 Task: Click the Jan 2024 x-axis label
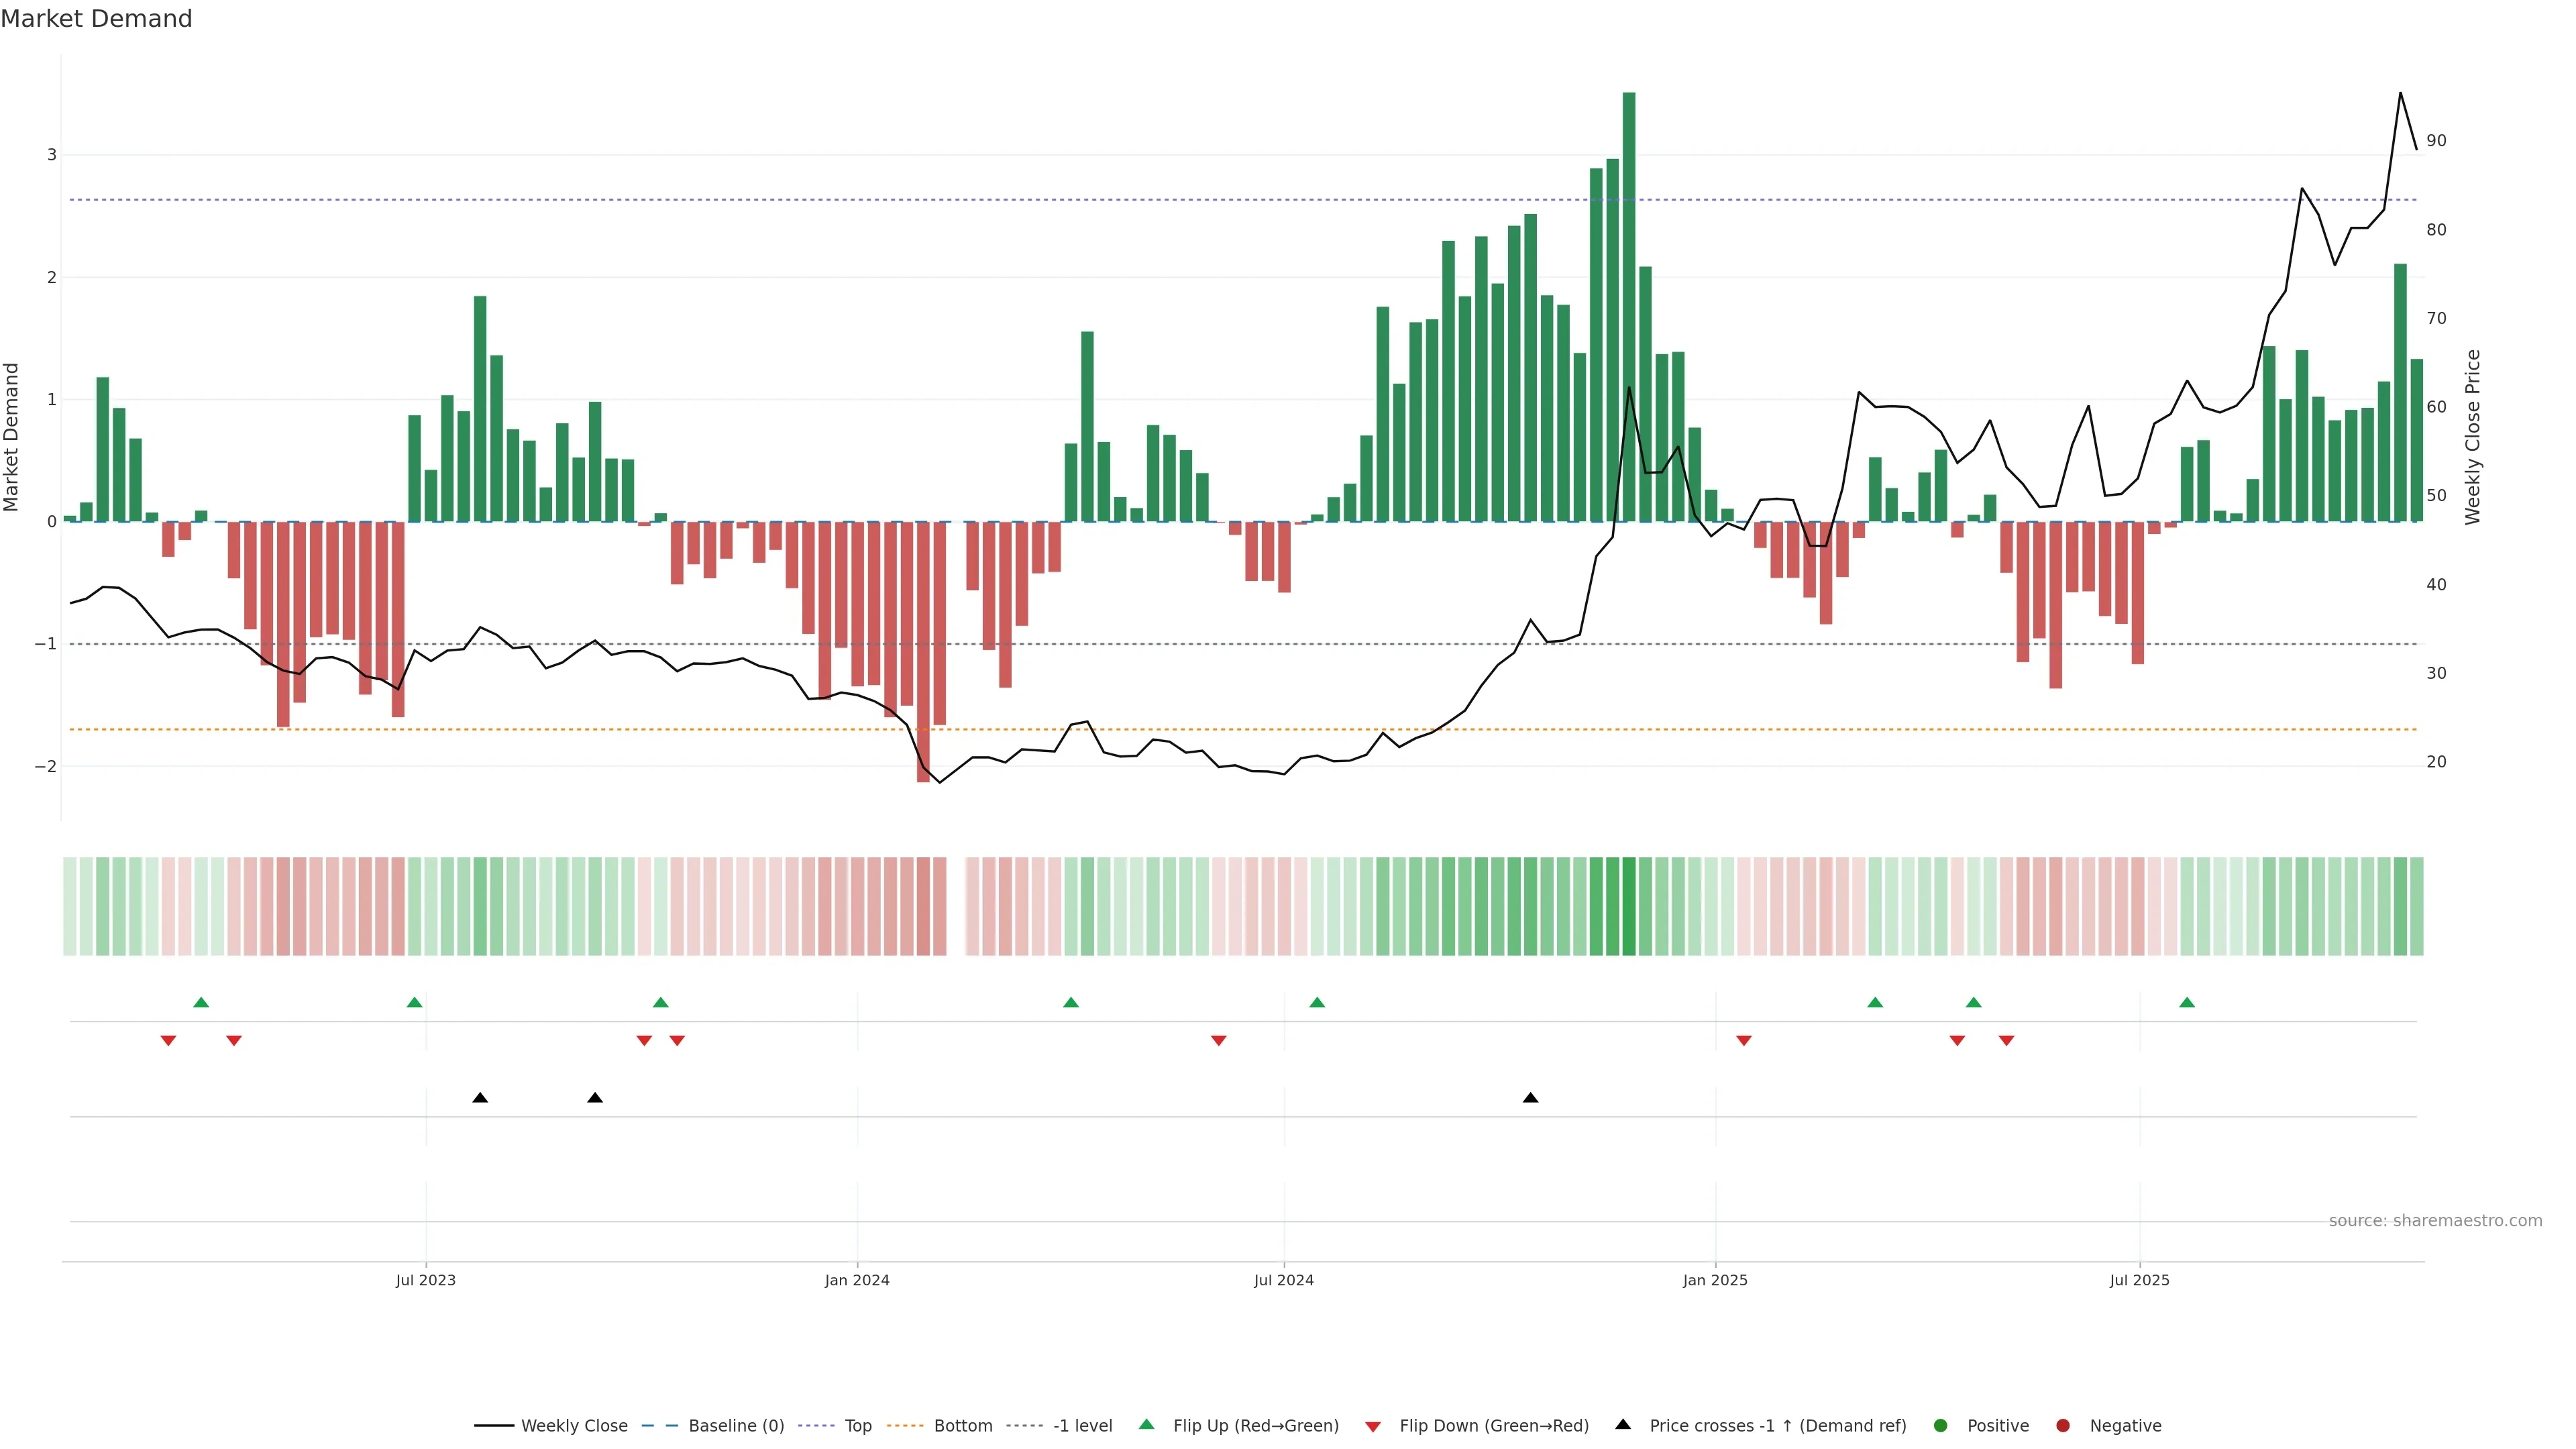[857, 1280]
